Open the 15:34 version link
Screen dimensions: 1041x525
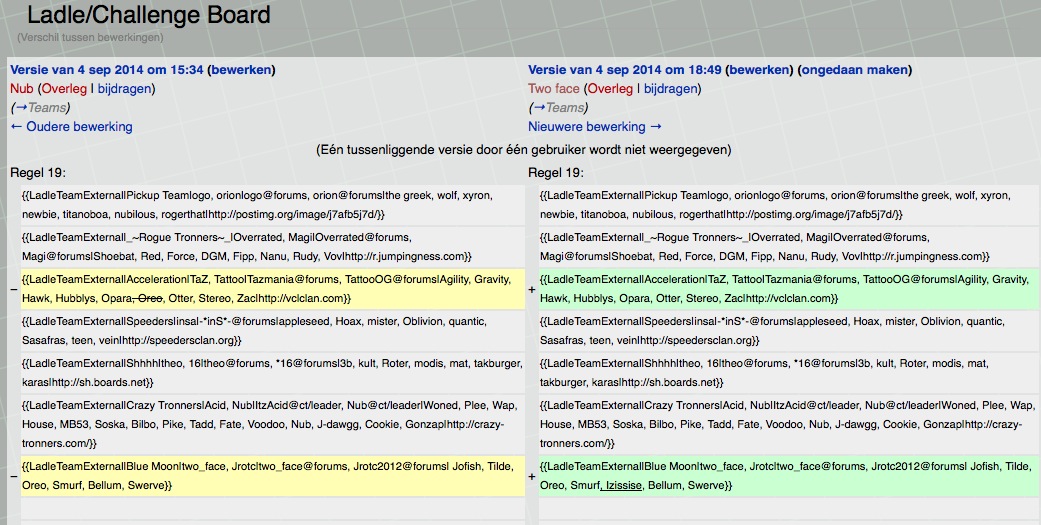[x=106, y=70]
